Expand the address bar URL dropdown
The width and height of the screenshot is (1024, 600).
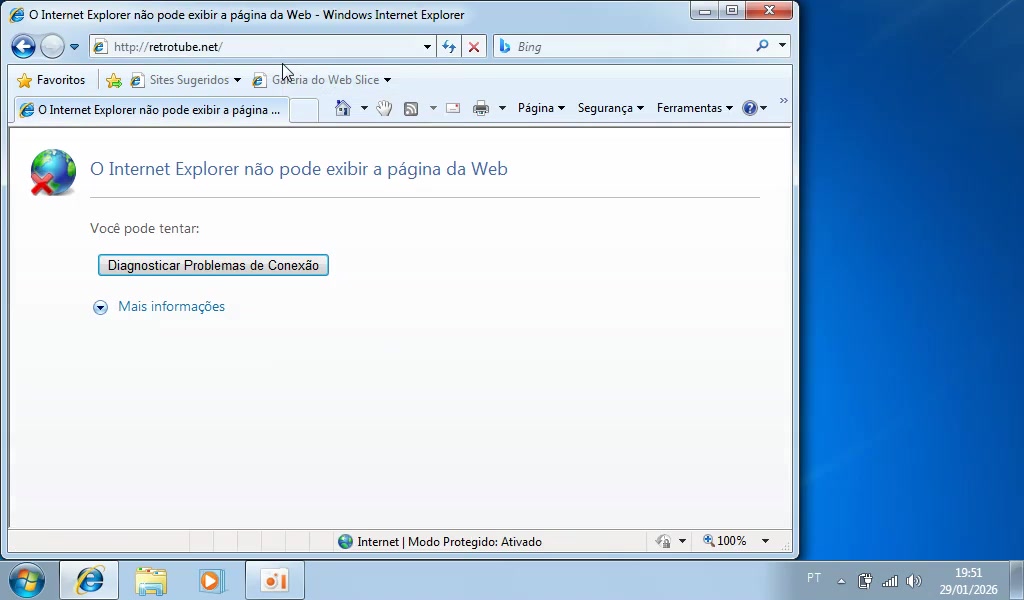pyautogui.click(x=427, y=46)
